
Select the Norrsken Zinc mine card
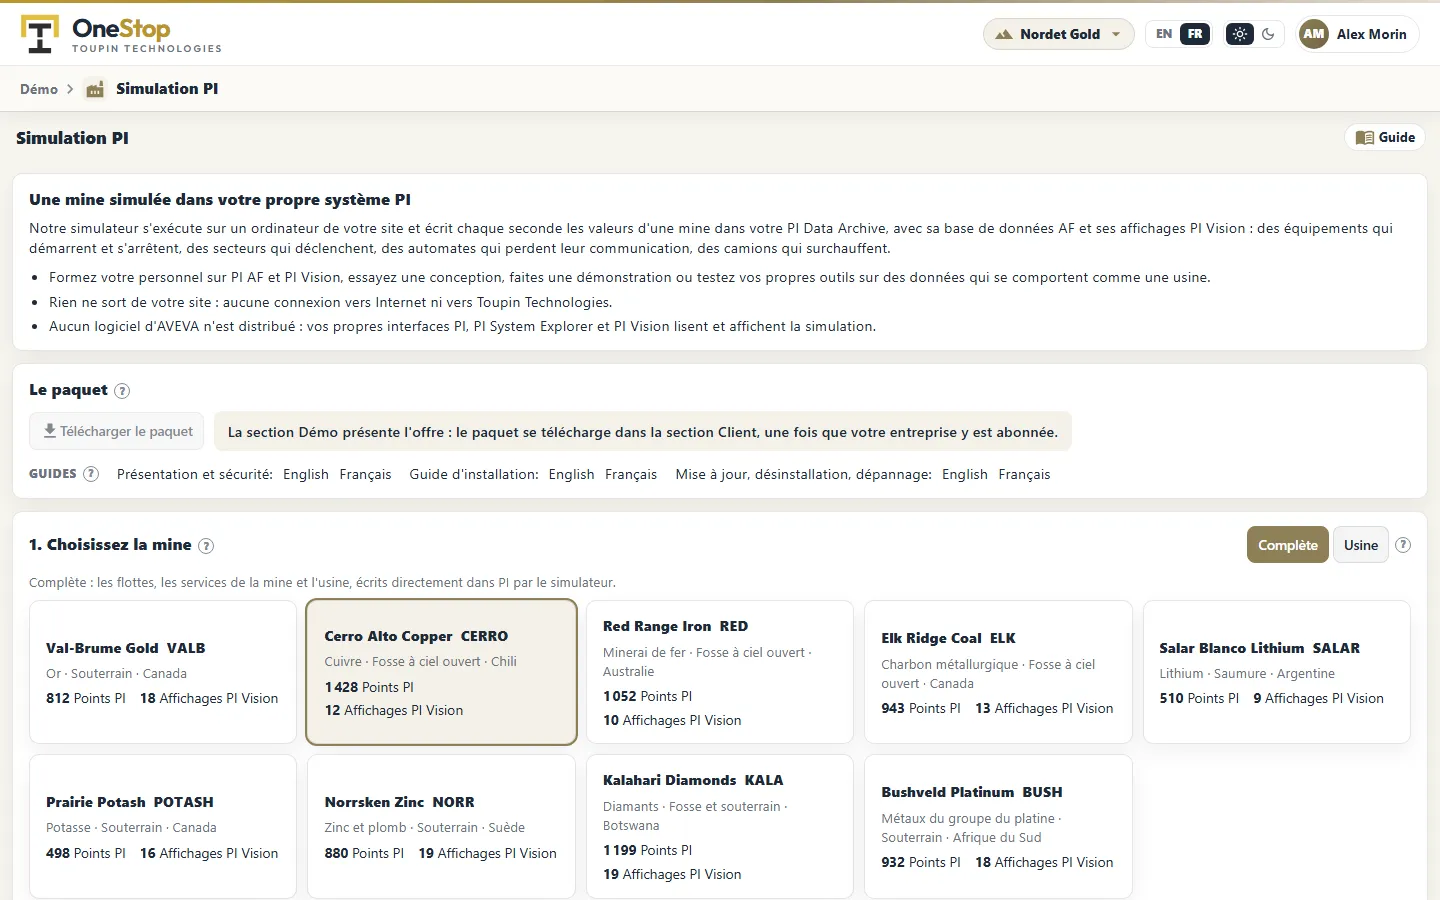click(x=441, y=827)
